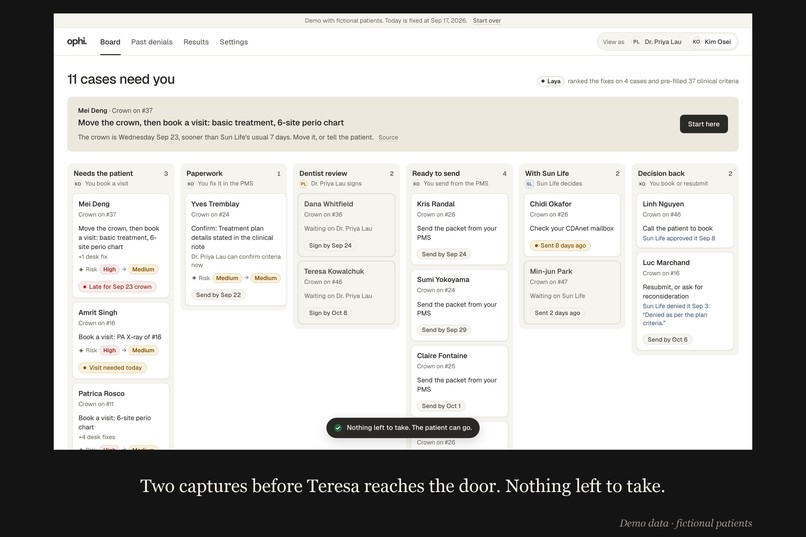Click PL avatar under Dentist review
Image resolution: width=806 pixels, height=537 pixels.
[303, 184]
